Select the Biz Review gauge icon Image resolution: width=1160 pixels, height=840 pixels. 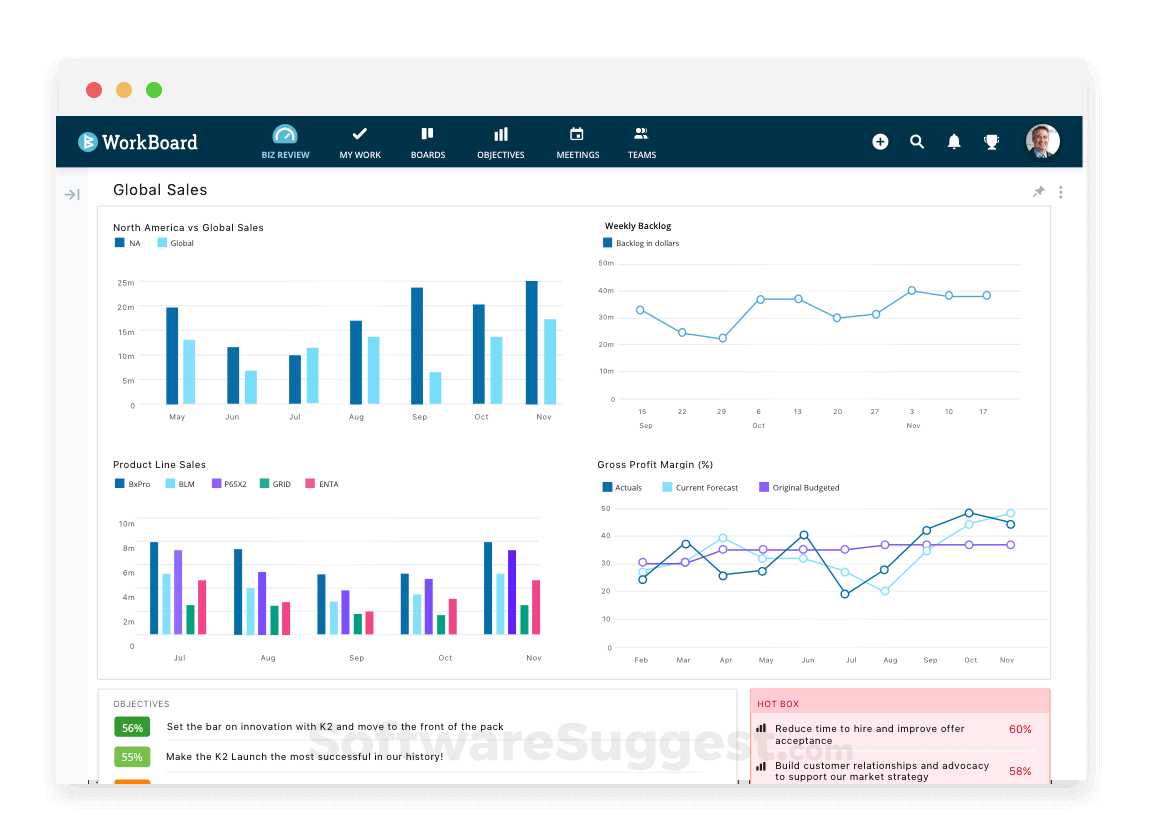pyautogui.click(x=285, y=141)
